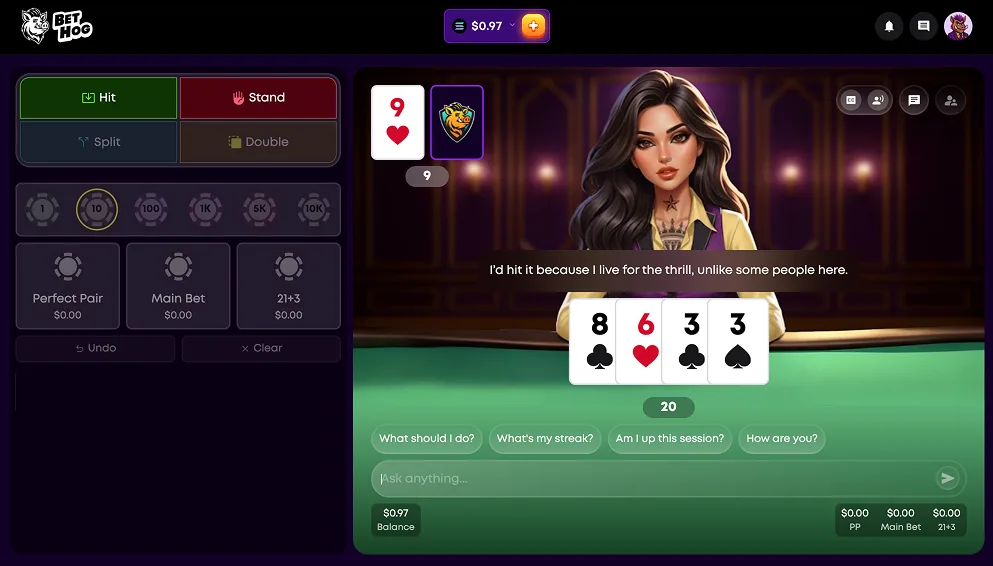The image size is (993, 566).
Task: Place chip on 21+3 side bet
Action: click(x=289, y=286)
